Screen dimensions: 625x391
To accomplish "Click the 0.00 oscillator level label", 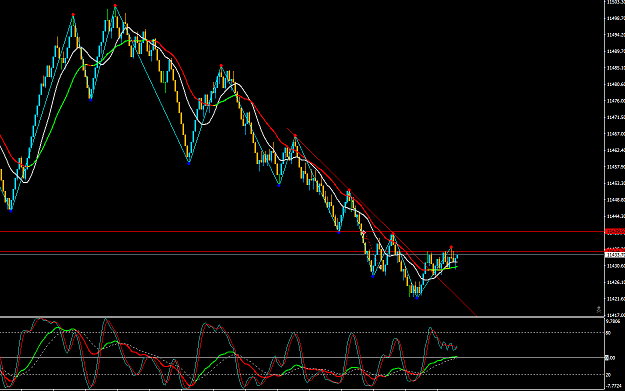I will (610, 358).
